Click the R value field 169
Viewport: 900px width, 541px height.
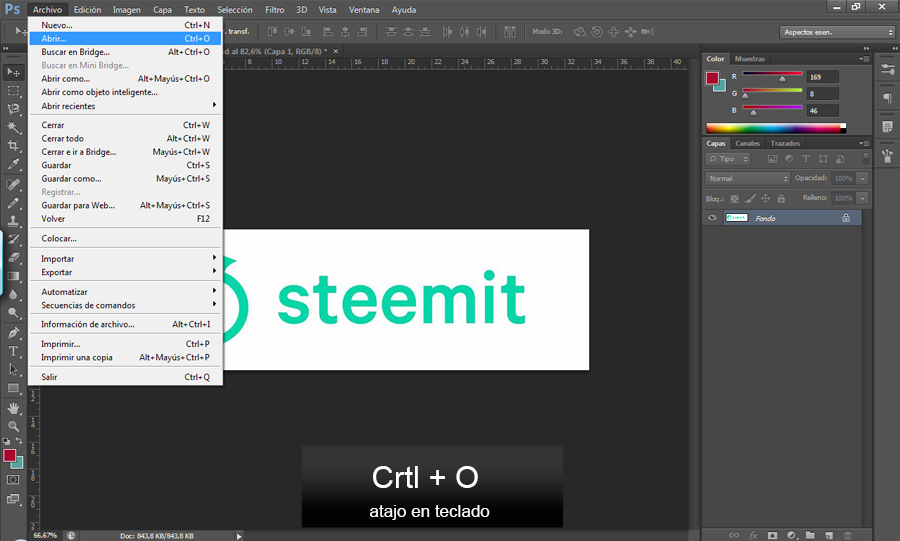823,77
